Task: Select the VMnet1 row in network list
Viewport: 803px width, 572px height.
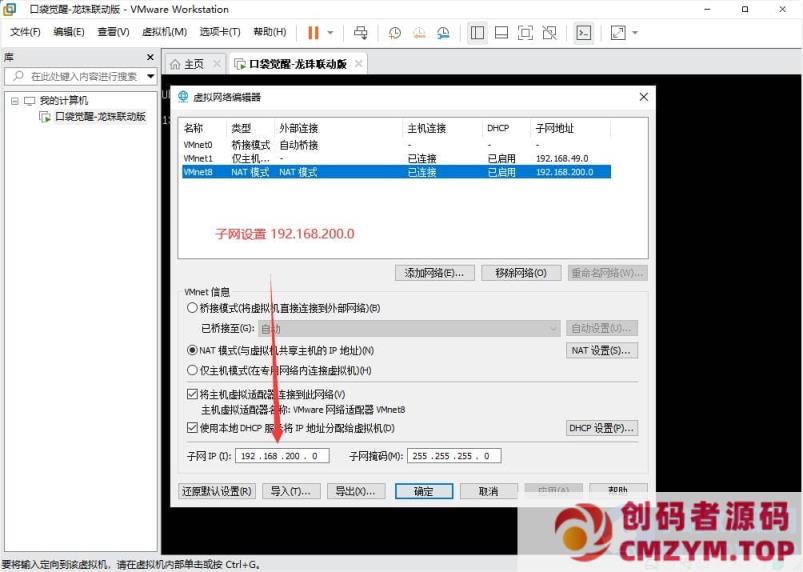Action: coord(396,158)
